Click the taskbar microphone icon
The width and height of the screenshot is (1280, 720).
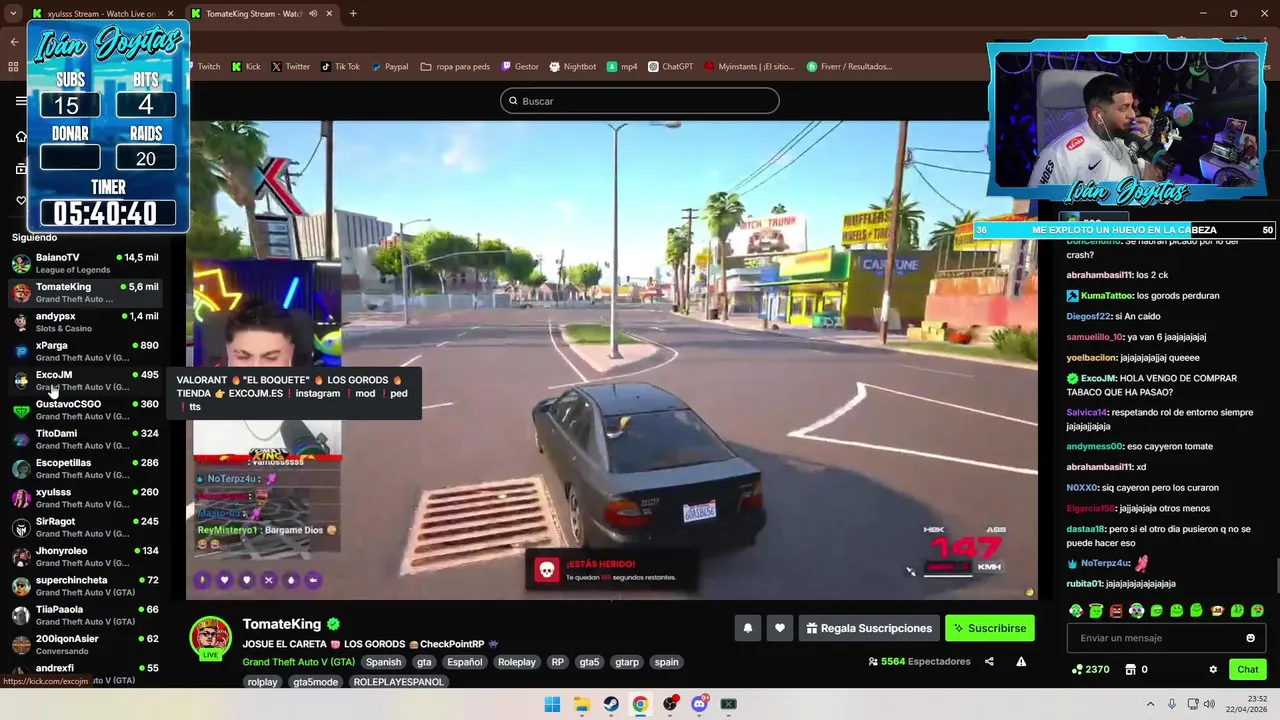click(x=1172, y=704)
